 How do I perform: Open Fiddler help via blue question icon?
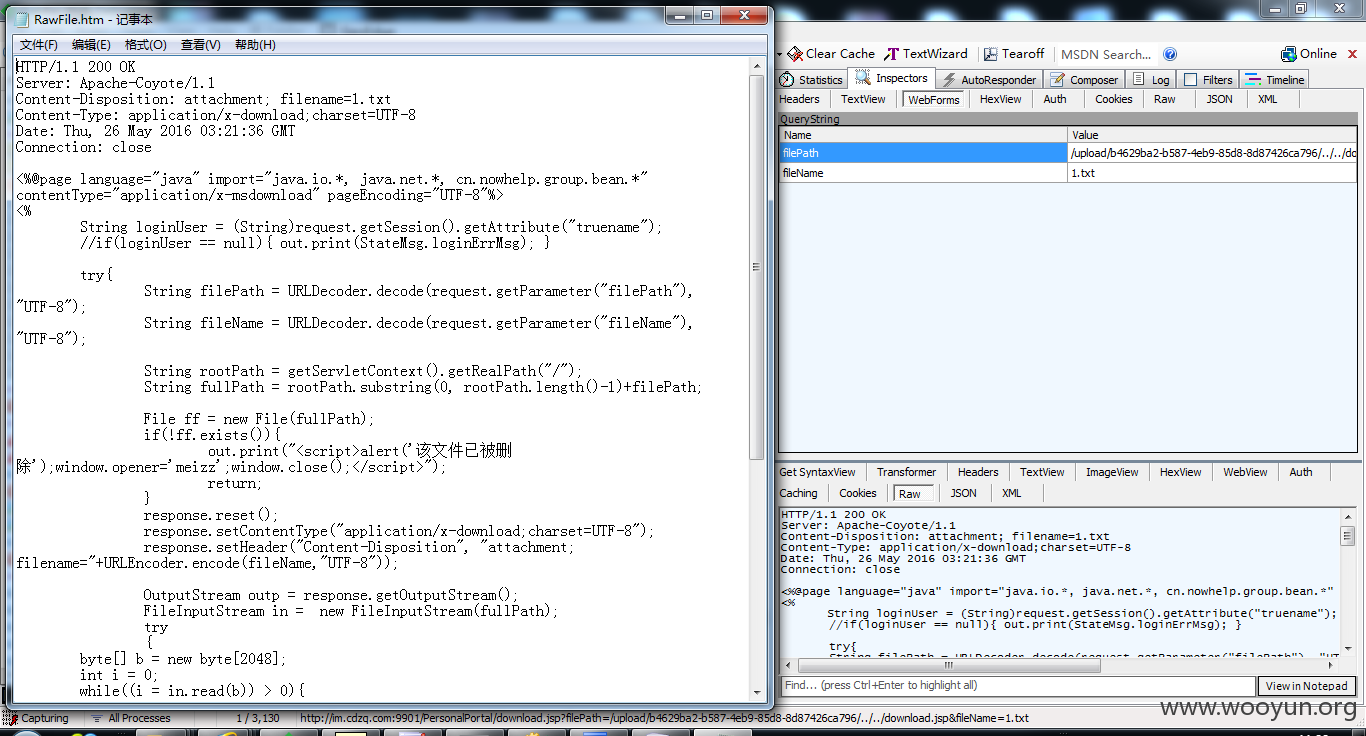1170,54
